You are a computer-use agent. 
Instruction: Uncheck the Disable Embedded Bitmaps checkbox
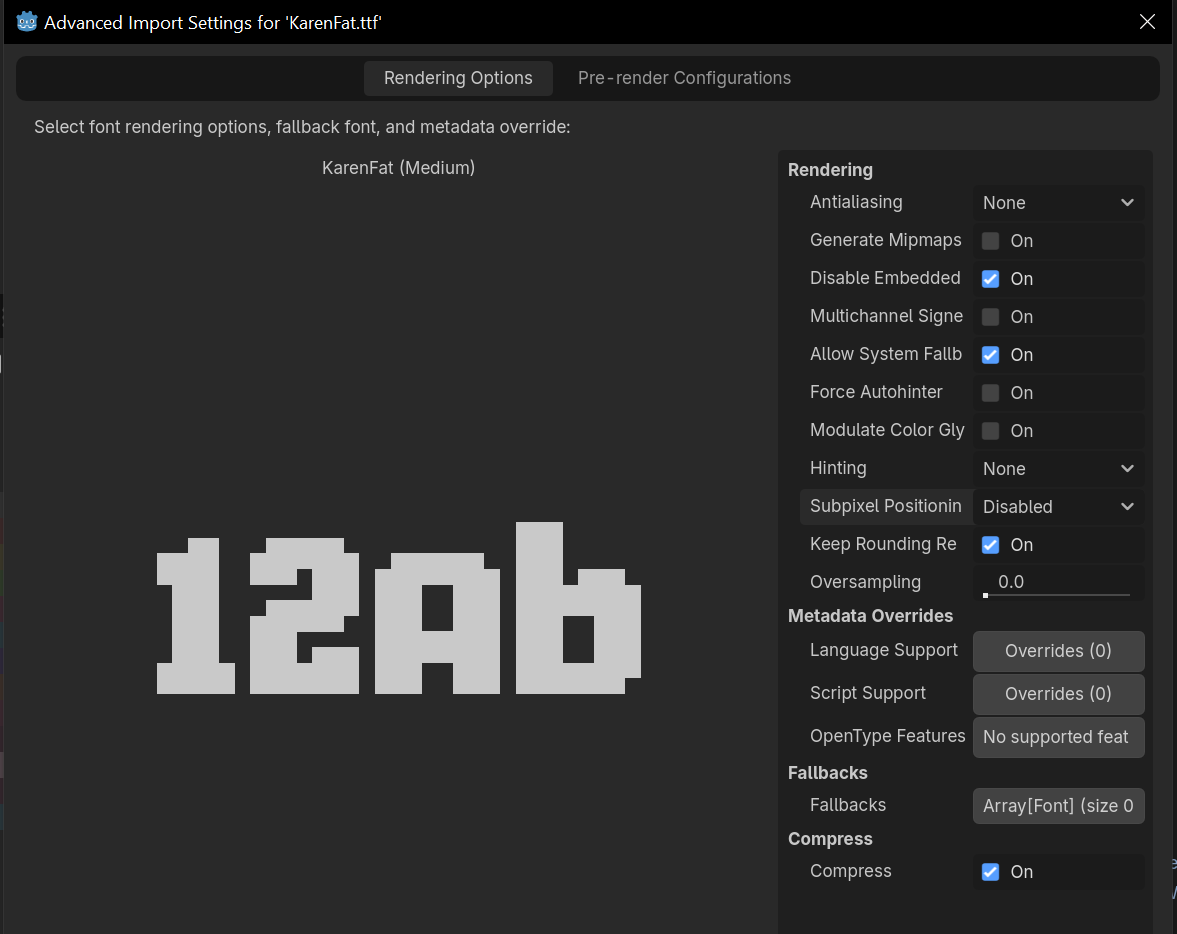pyautogui.click(x=990, y=279)
